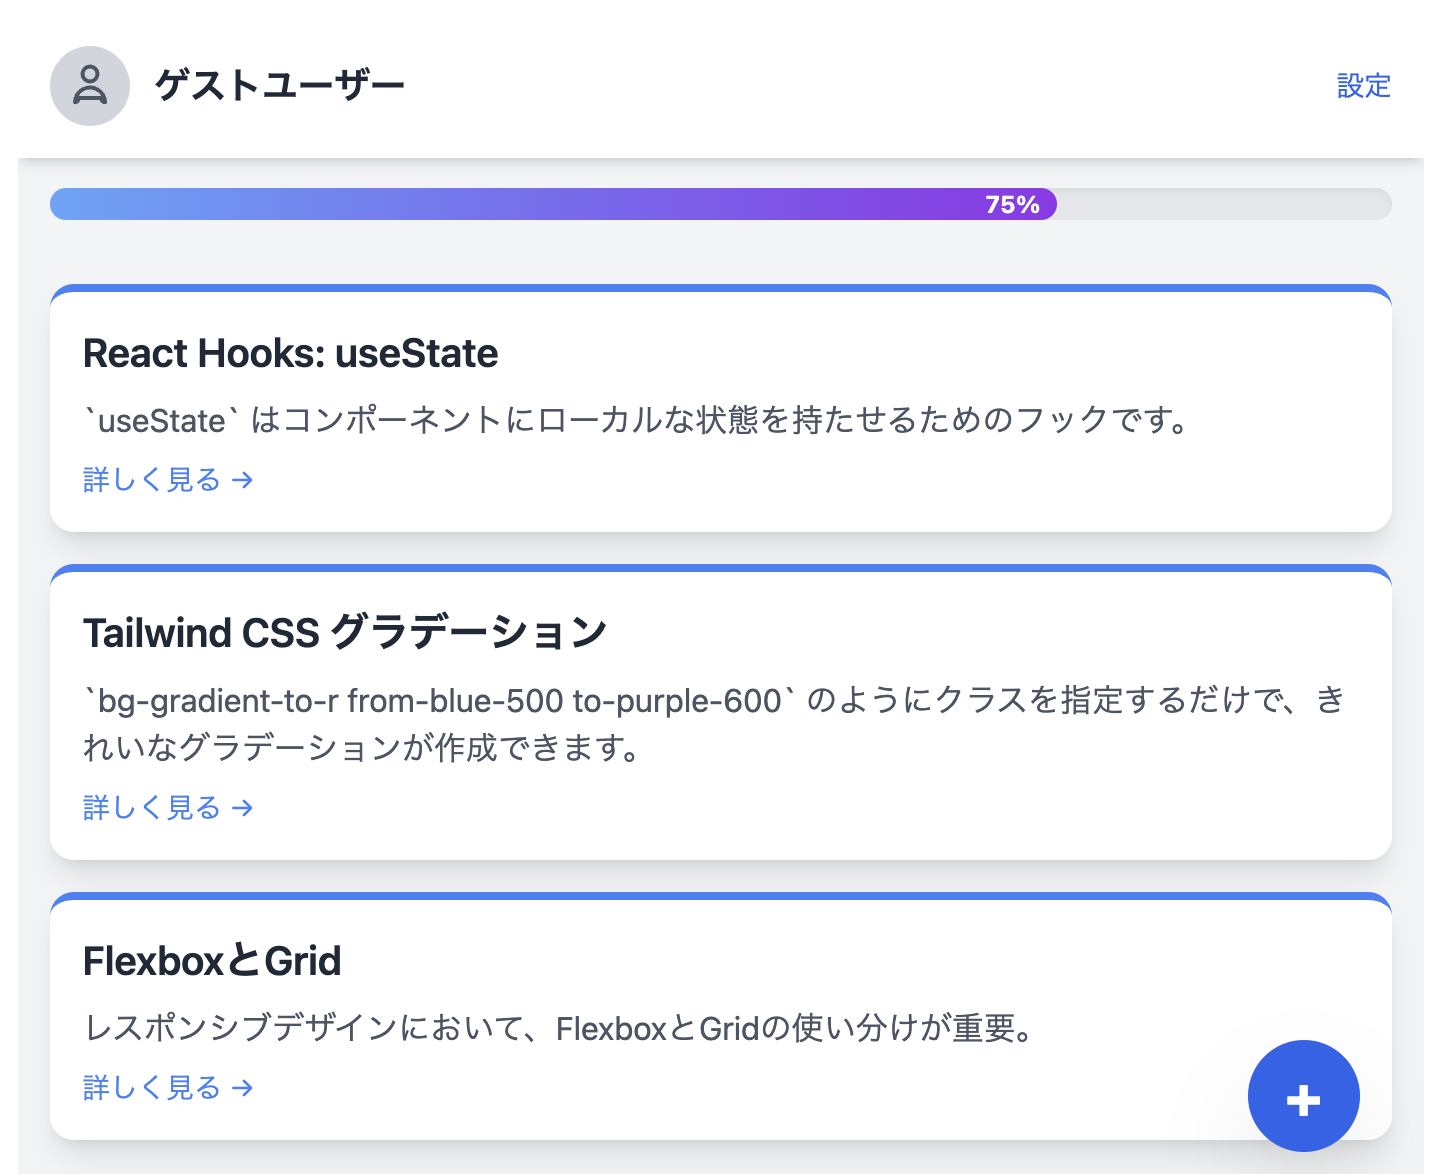
Task: Open 詳しく見る text under Tailwind CSS グラデーション
Action: [152, 808]
